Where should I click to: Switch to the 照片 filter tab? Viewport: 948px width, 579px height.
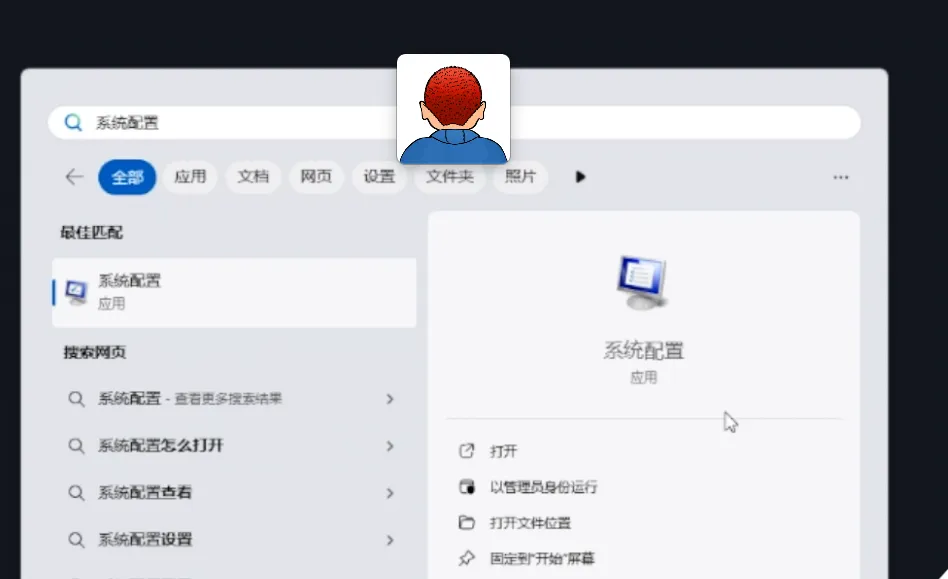[521, 177]
